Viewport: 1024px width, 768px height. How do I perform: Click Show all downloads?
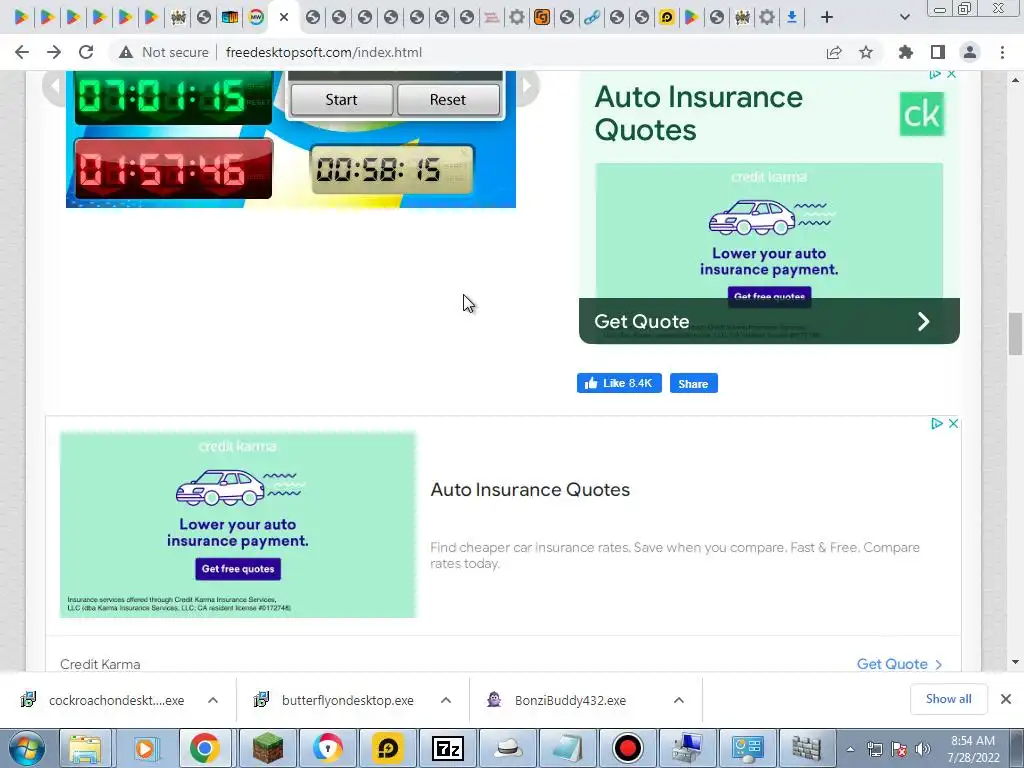pos(948,699)
